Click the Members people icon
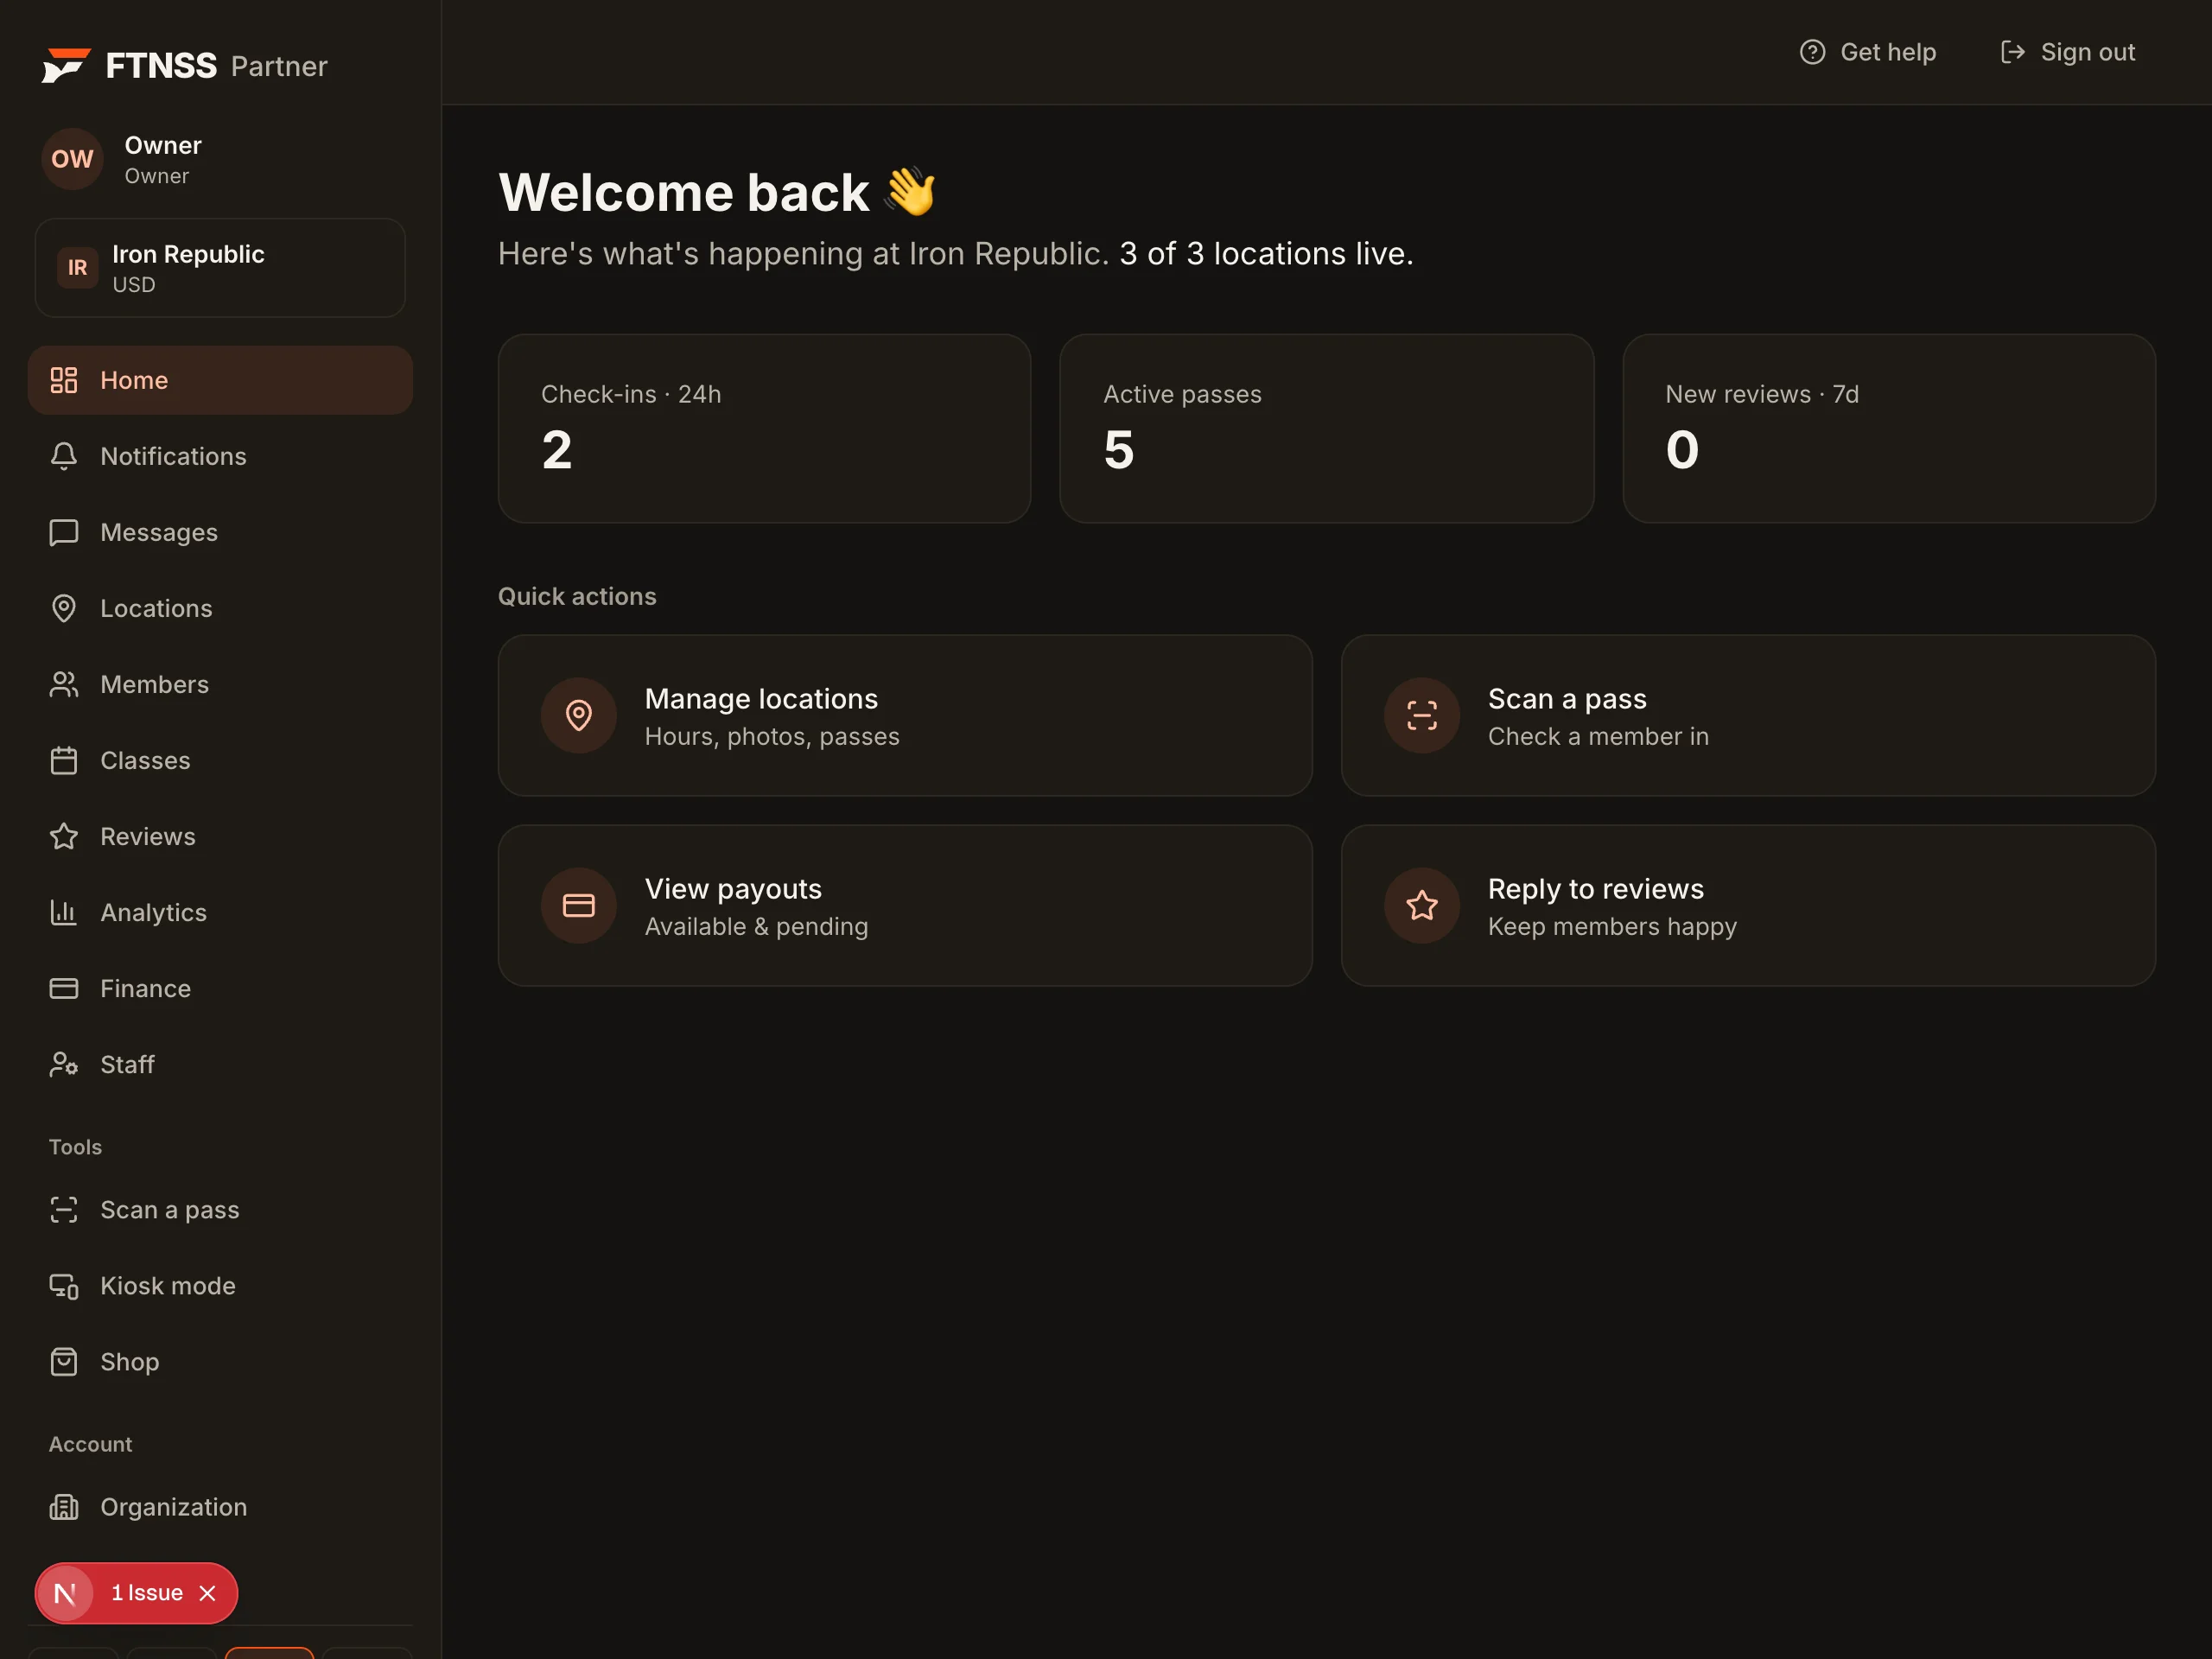 pos(64,684)
